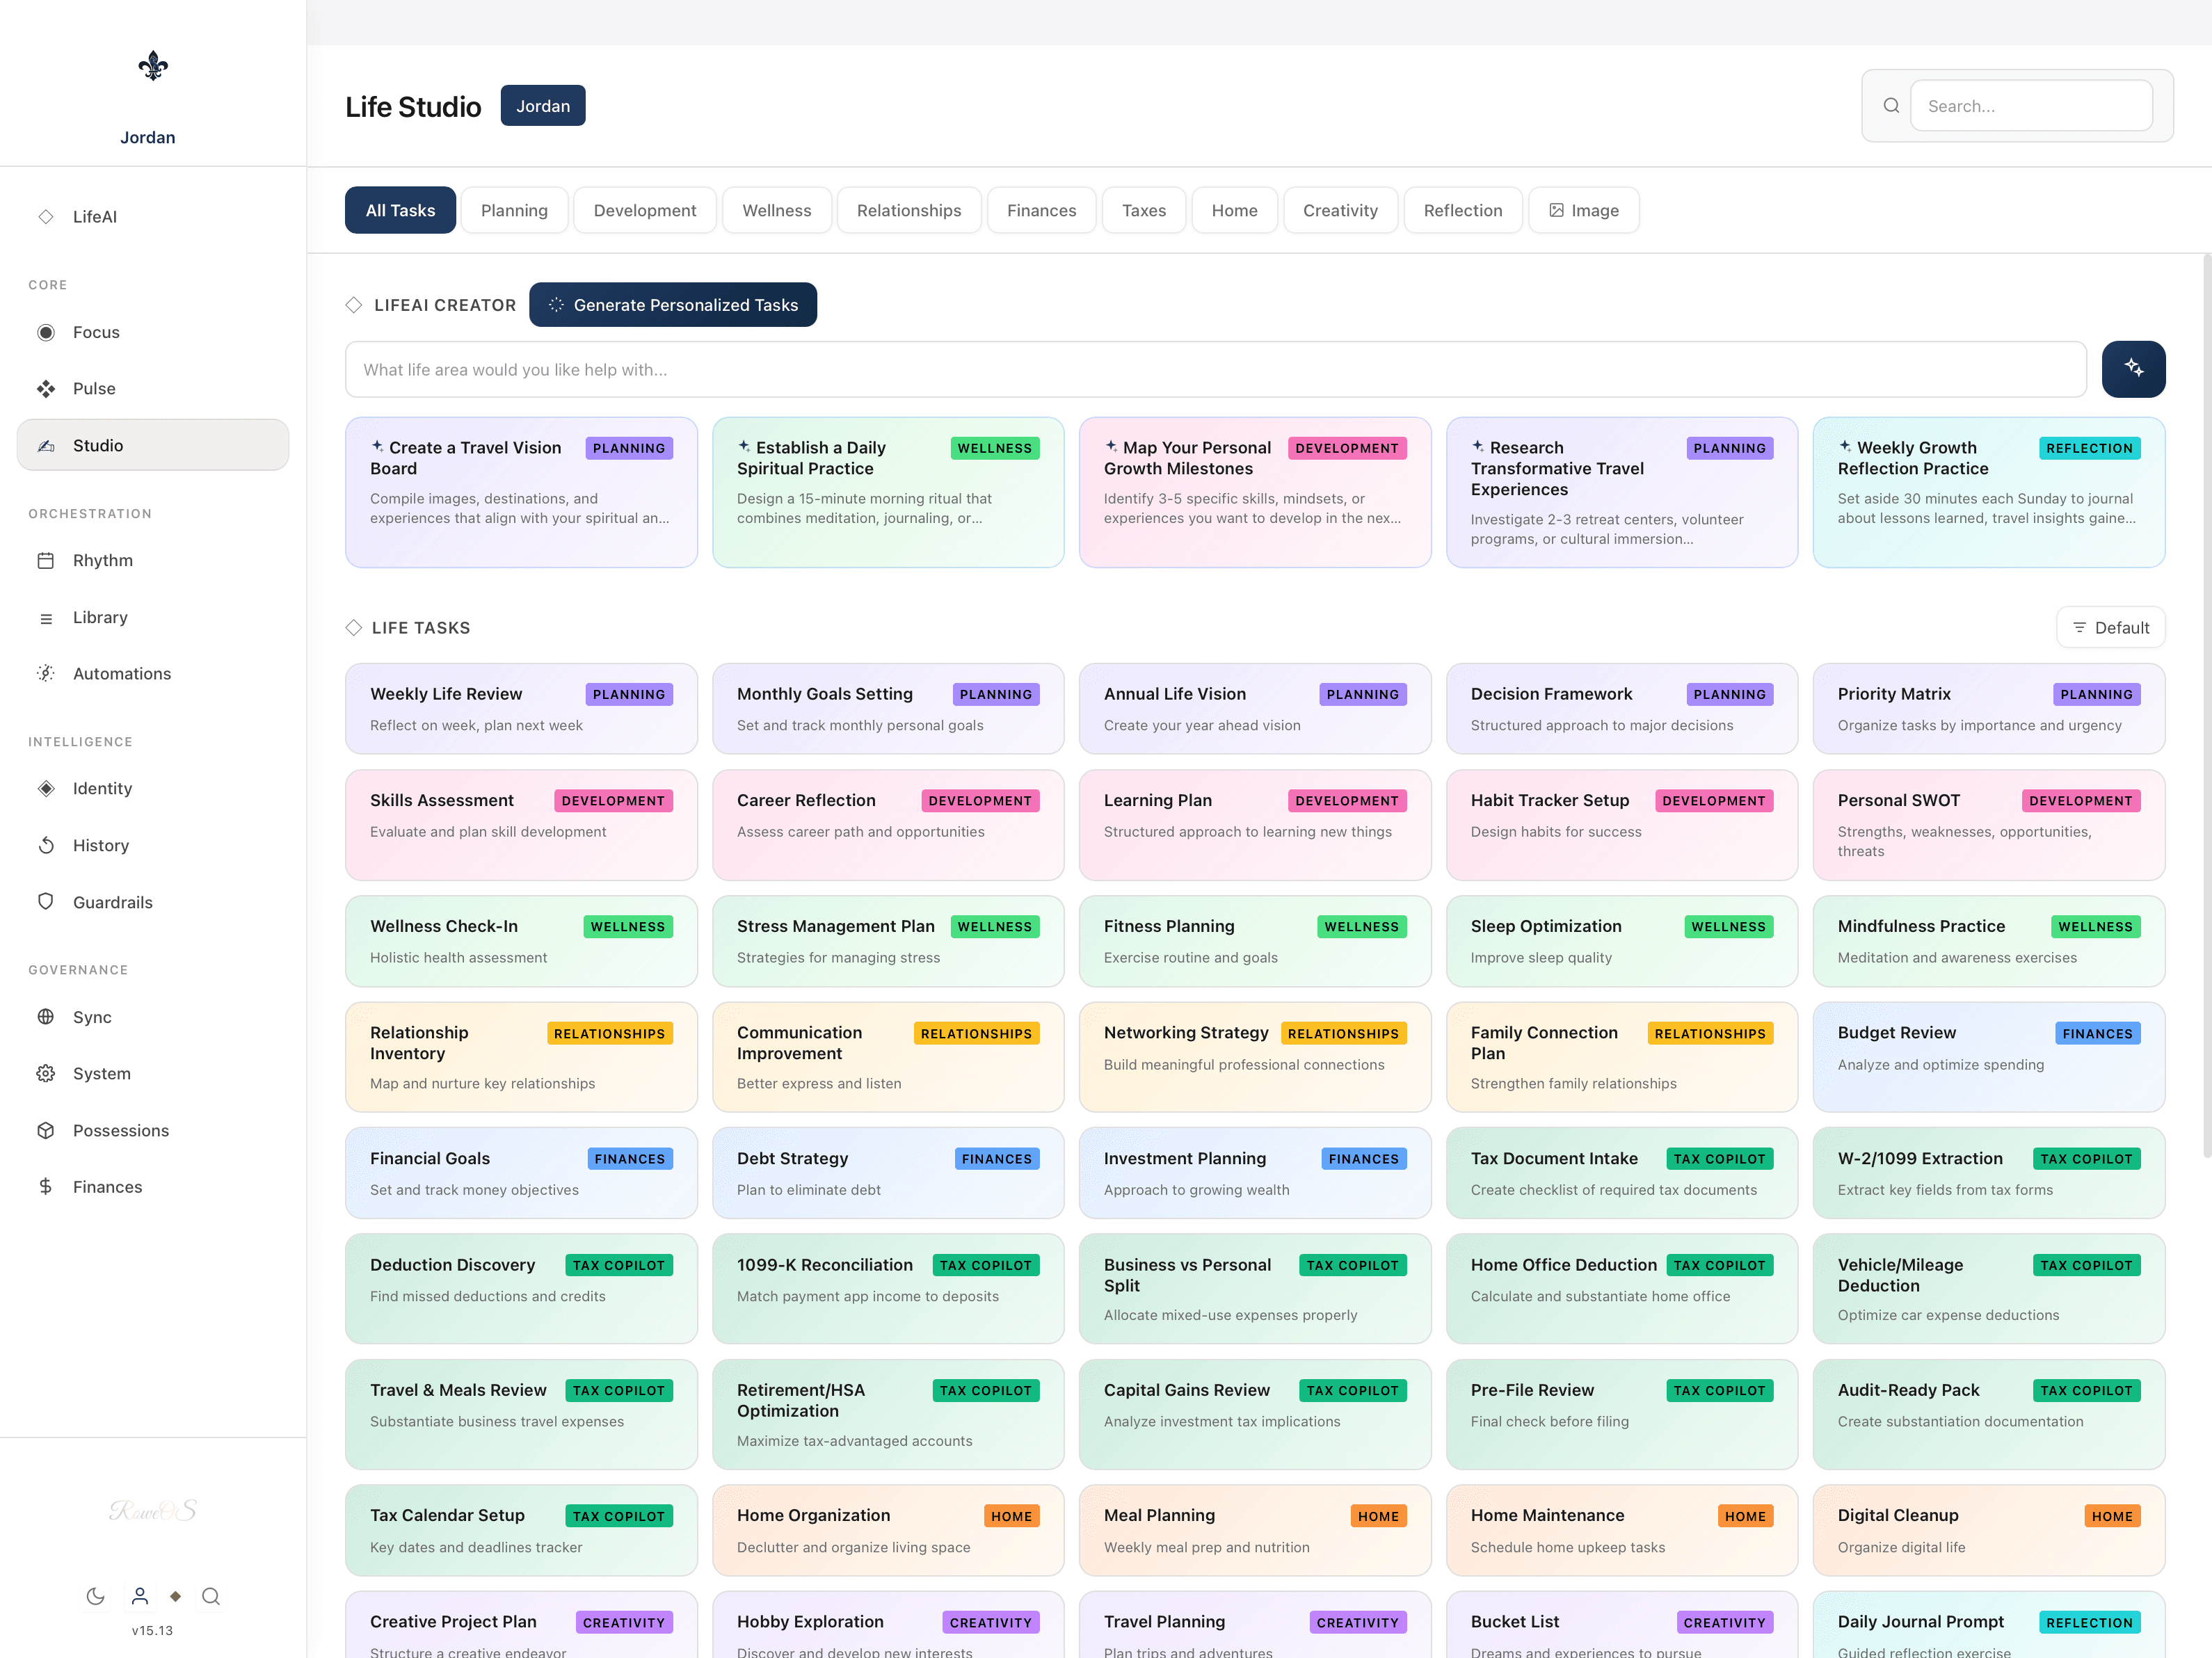Click the Search input field

tap(2030, 106)
